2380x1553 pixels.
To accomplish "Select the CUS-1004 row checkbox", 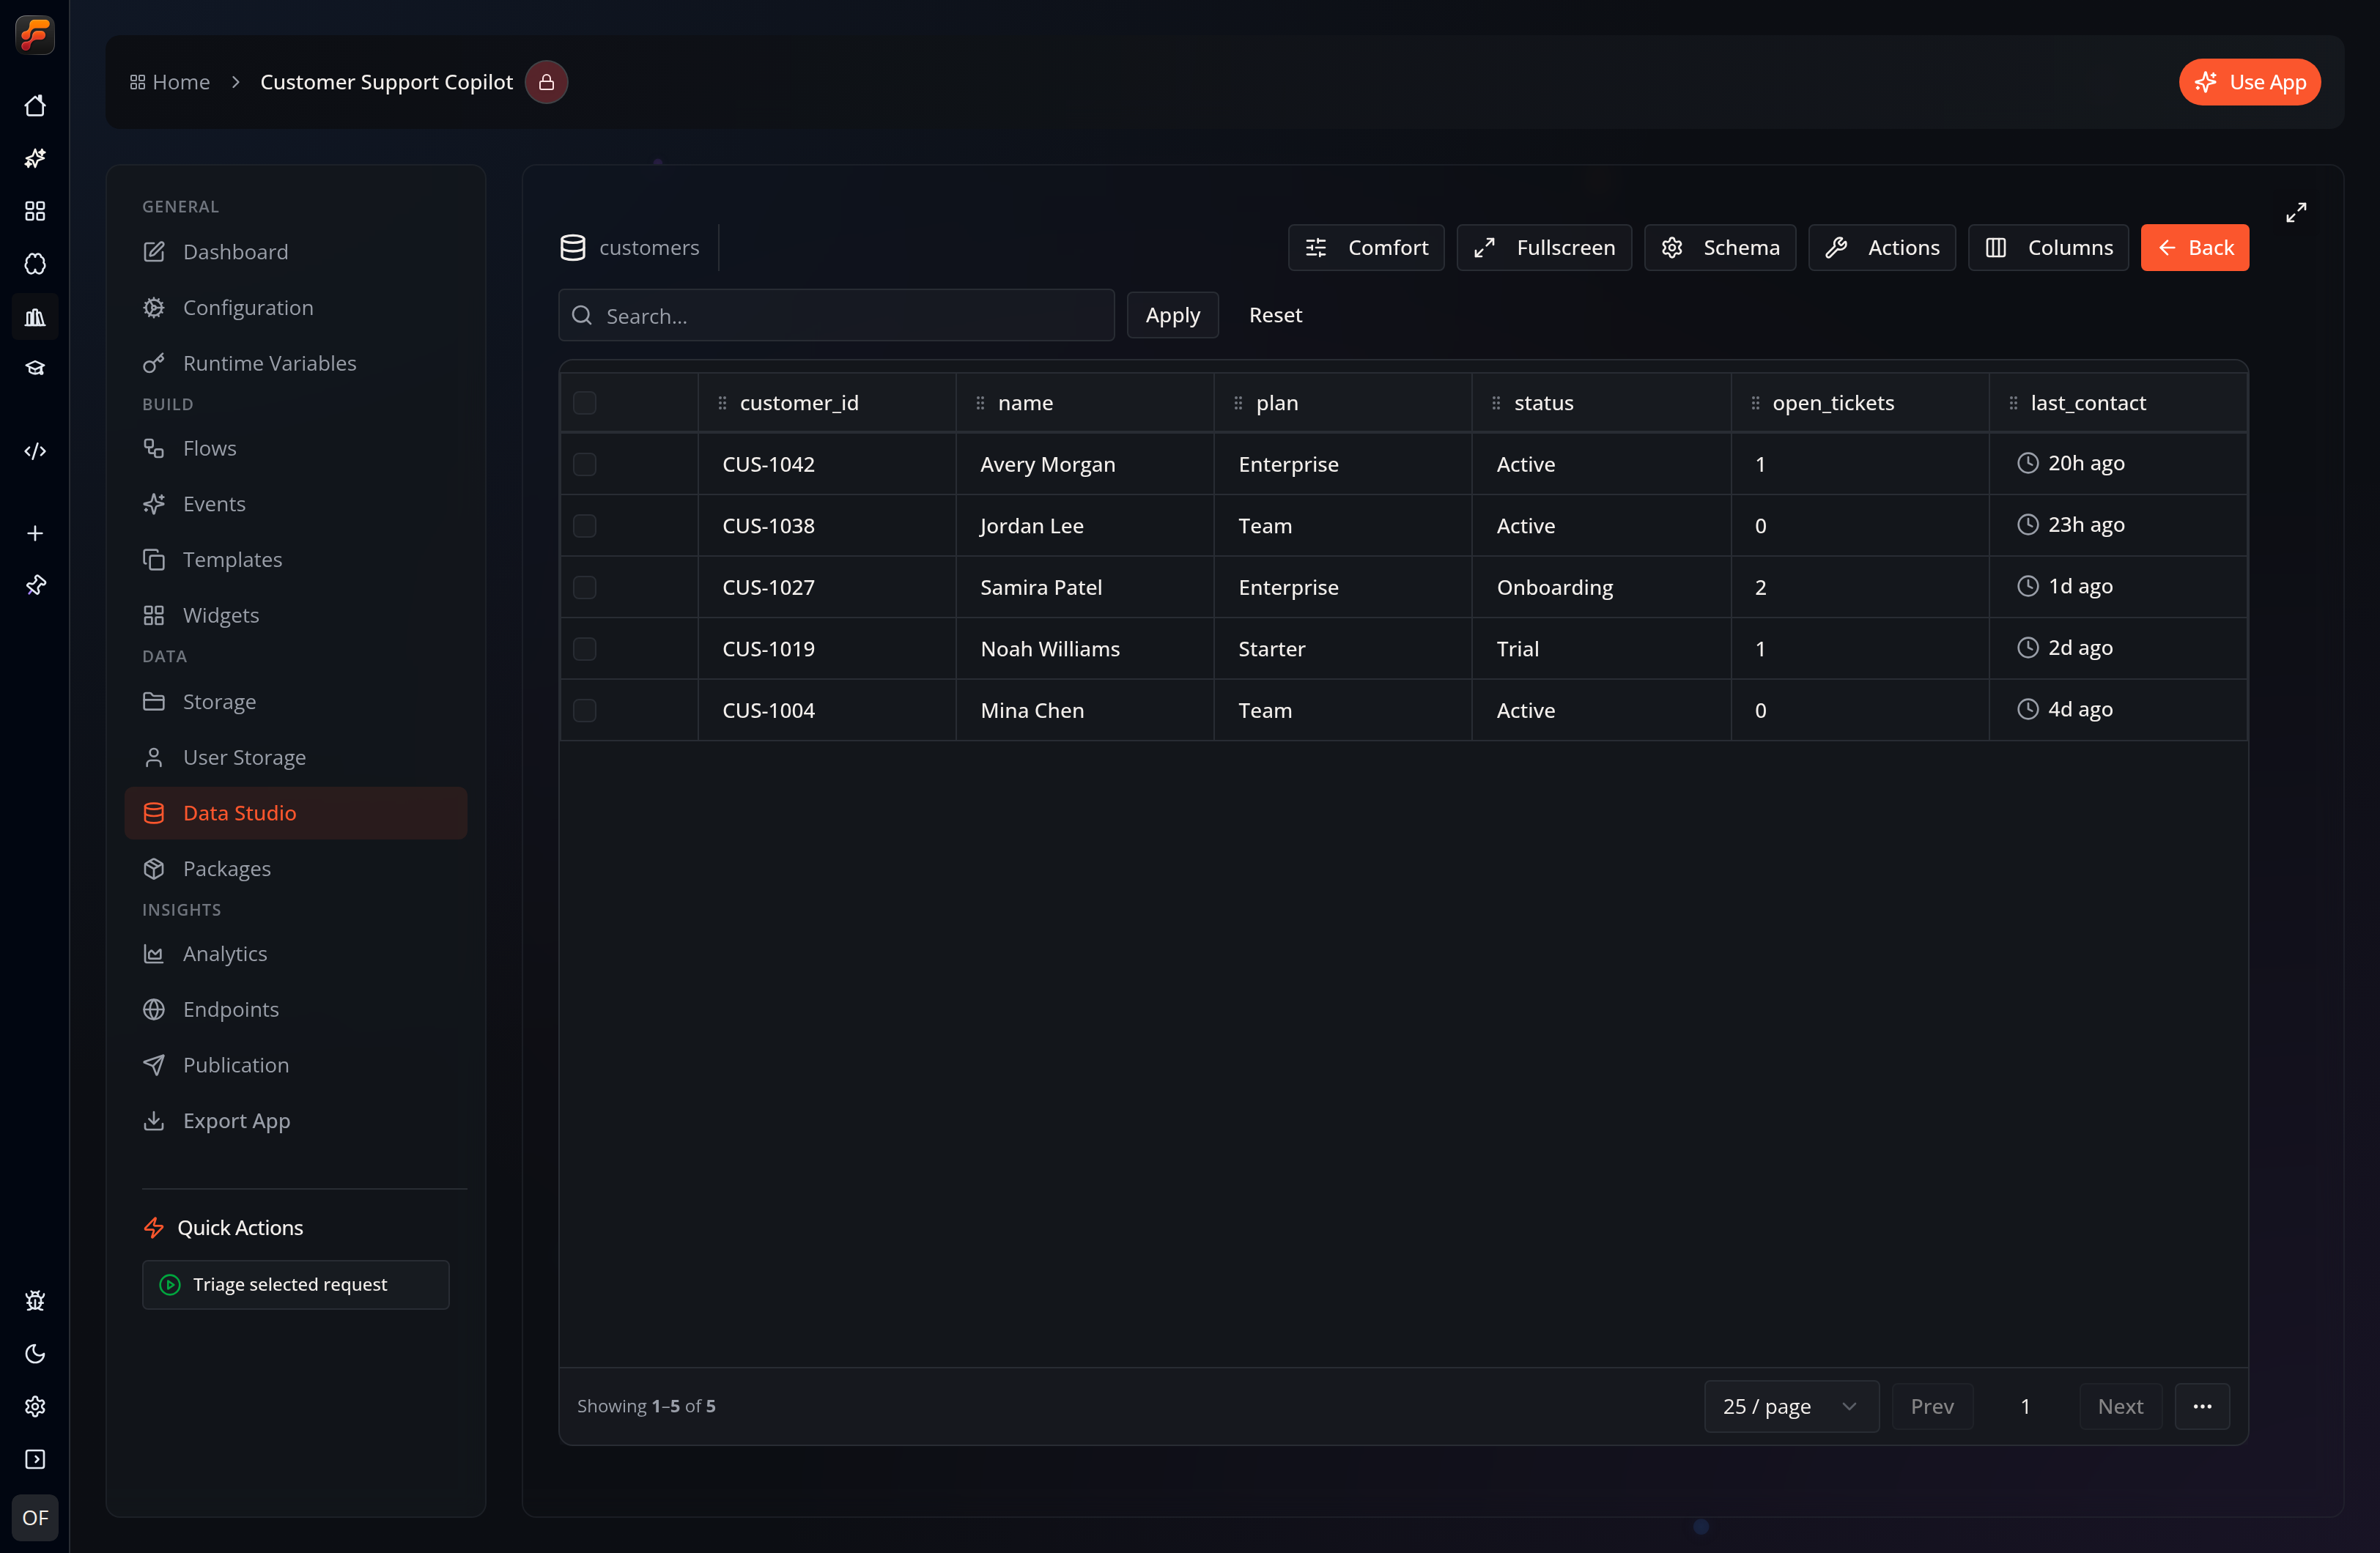I will click(584, 710).
